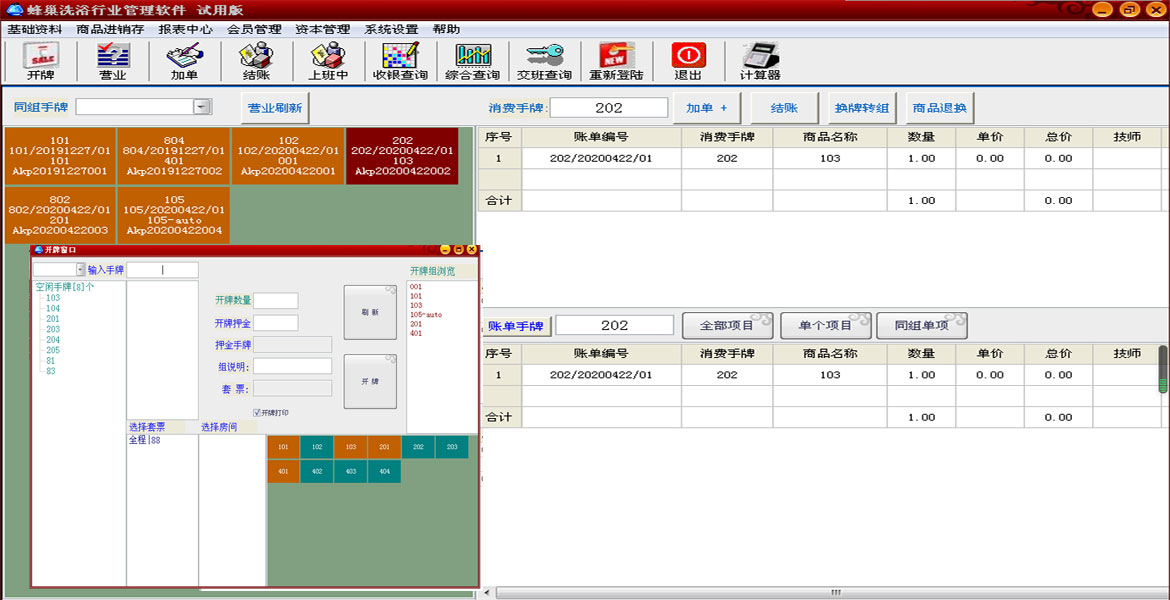Click the 营业刷新 button
1170x600 pixels.
click(x=275, y=107)
